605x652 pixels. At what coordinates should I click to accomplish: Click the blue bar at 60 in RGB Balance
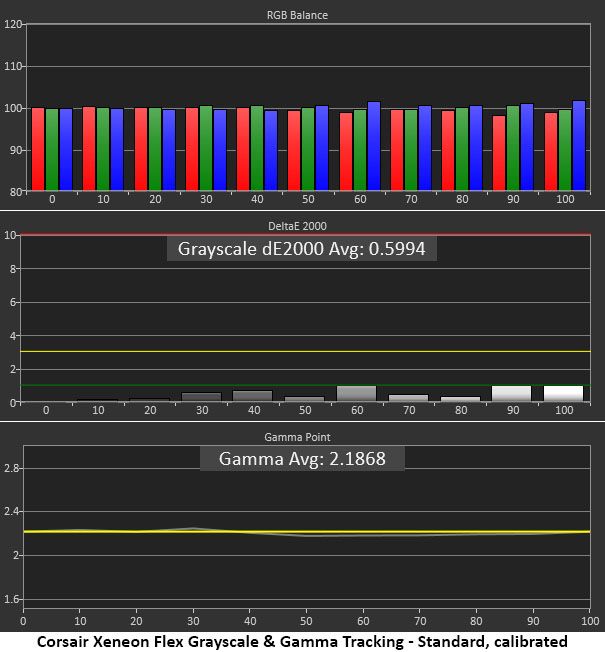tap(374, 146)
